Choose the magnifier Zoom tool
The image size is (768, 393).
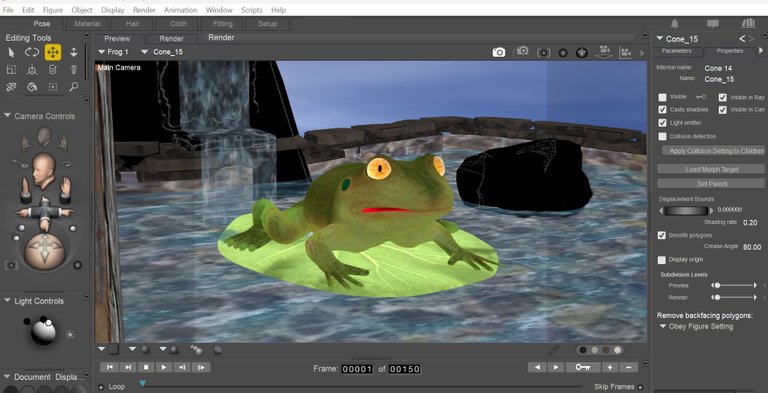pos(73,87)
